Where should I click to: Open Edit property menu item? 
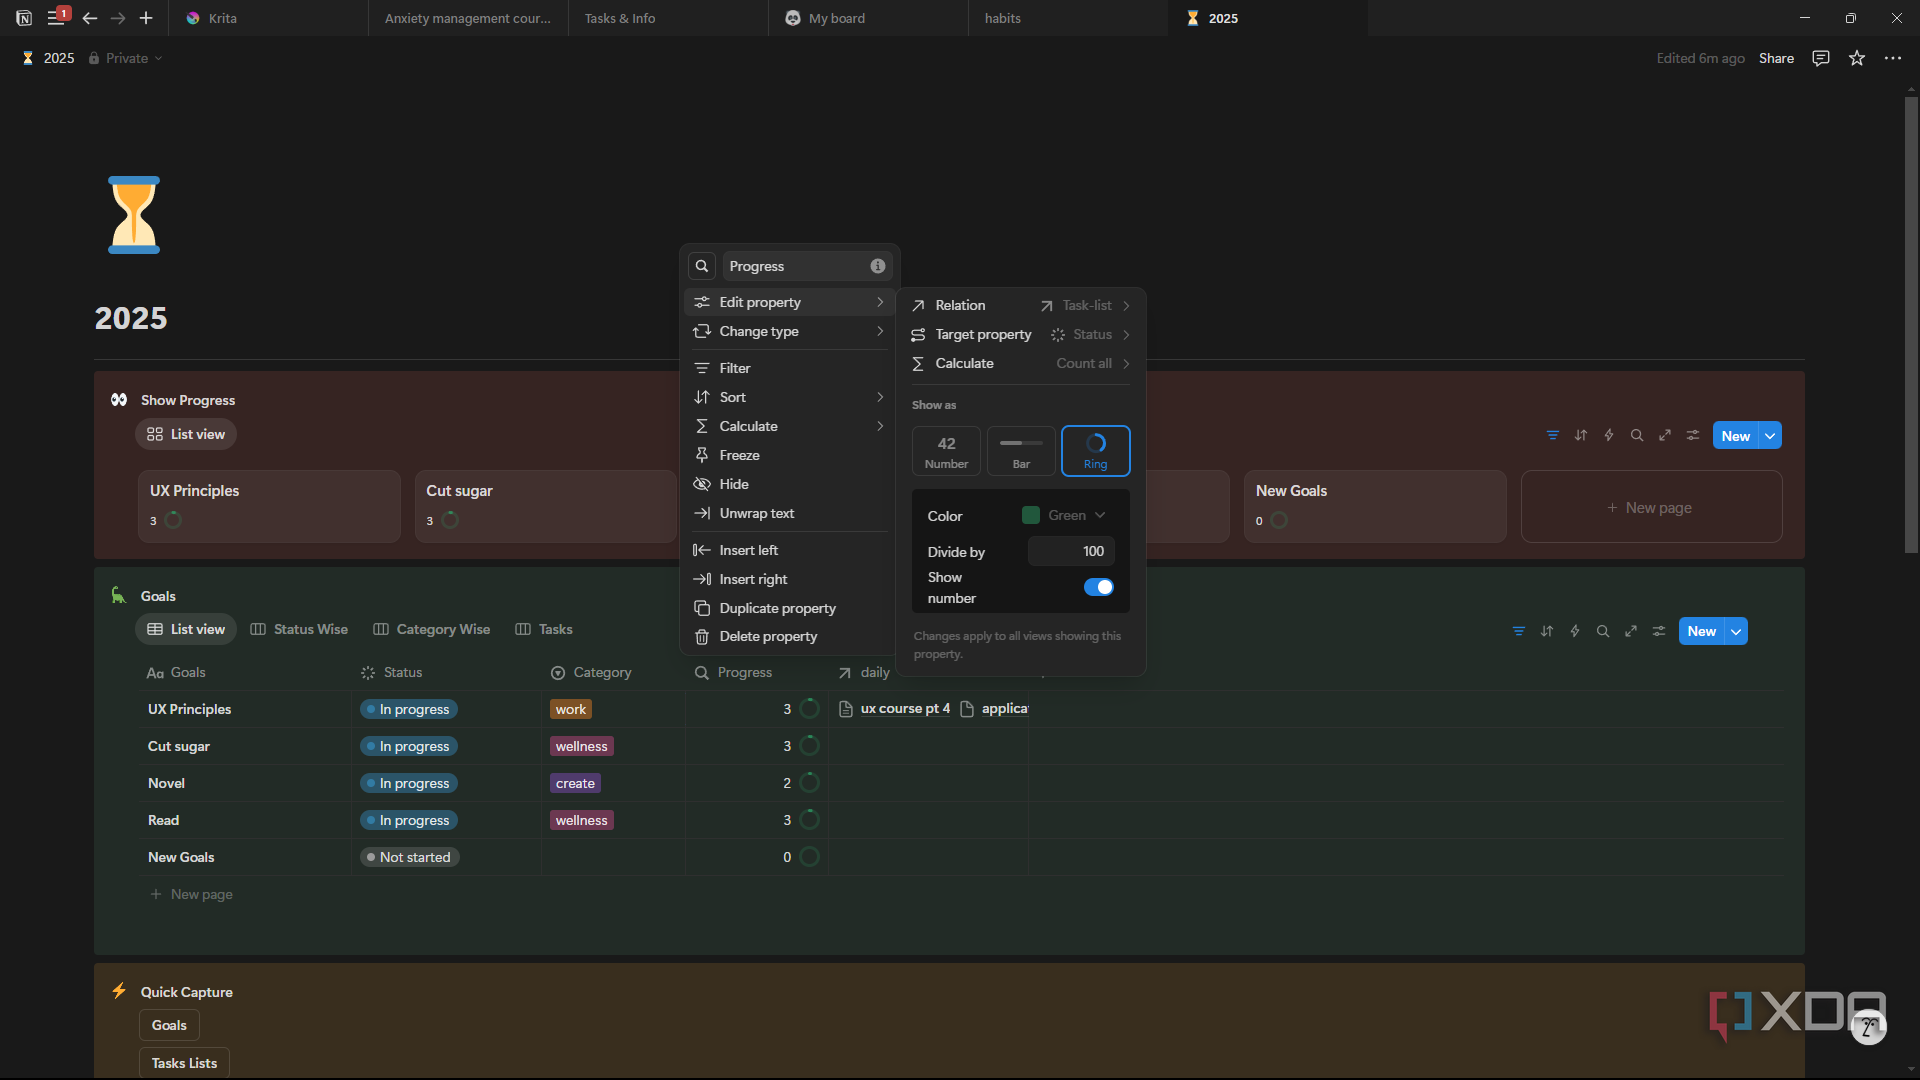point(789,302)
